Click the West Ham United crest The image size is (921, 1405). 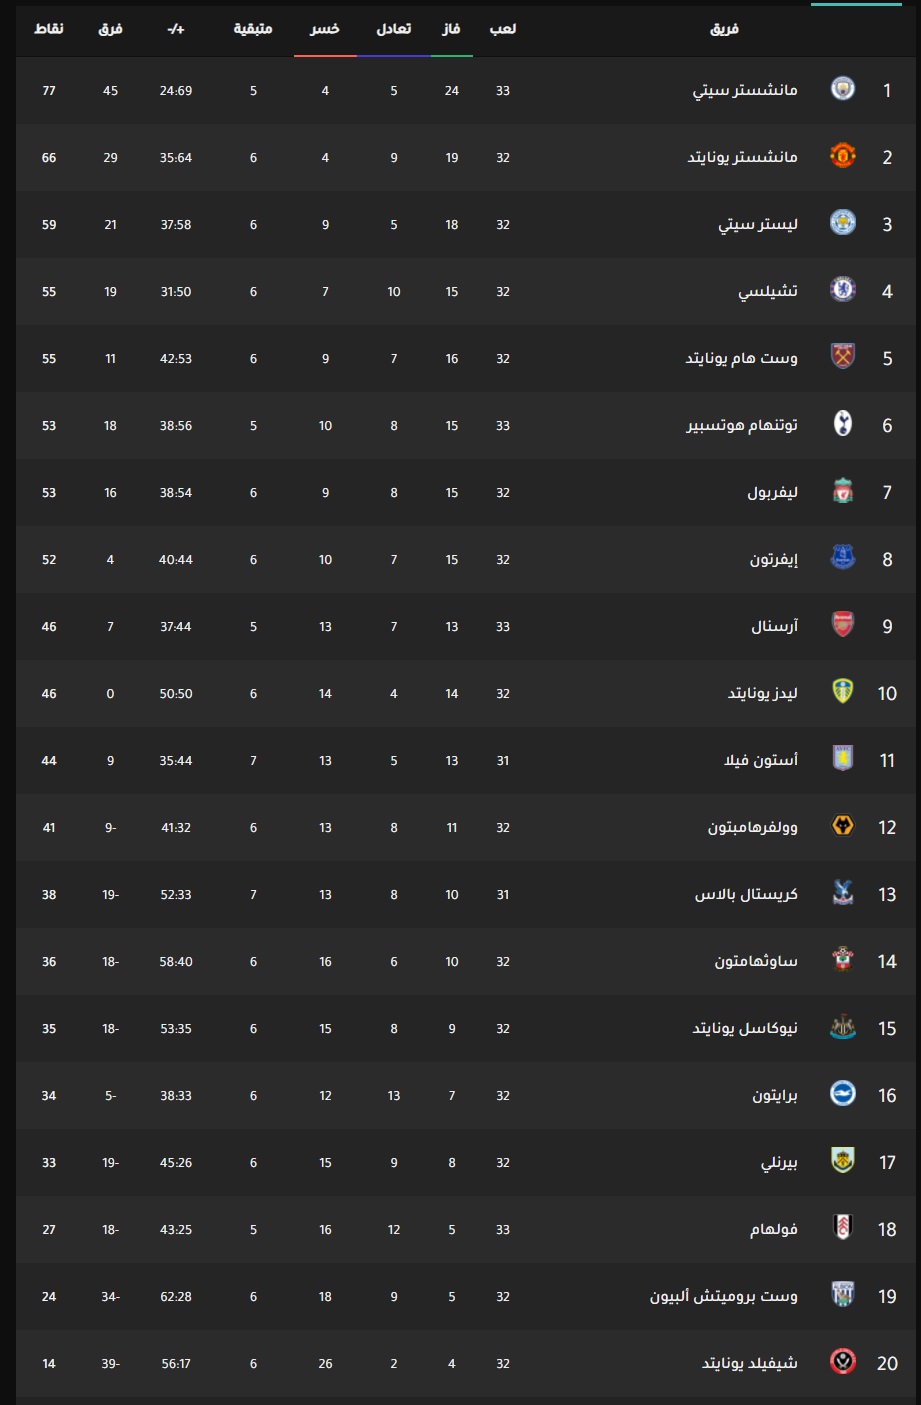click(843, 358)
